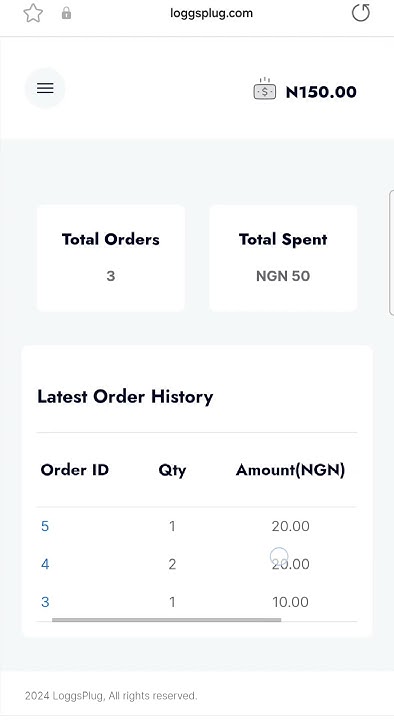Click the 2024 LoggsPlug footer text
The image size is (394, 720).
tap(111, 696)
